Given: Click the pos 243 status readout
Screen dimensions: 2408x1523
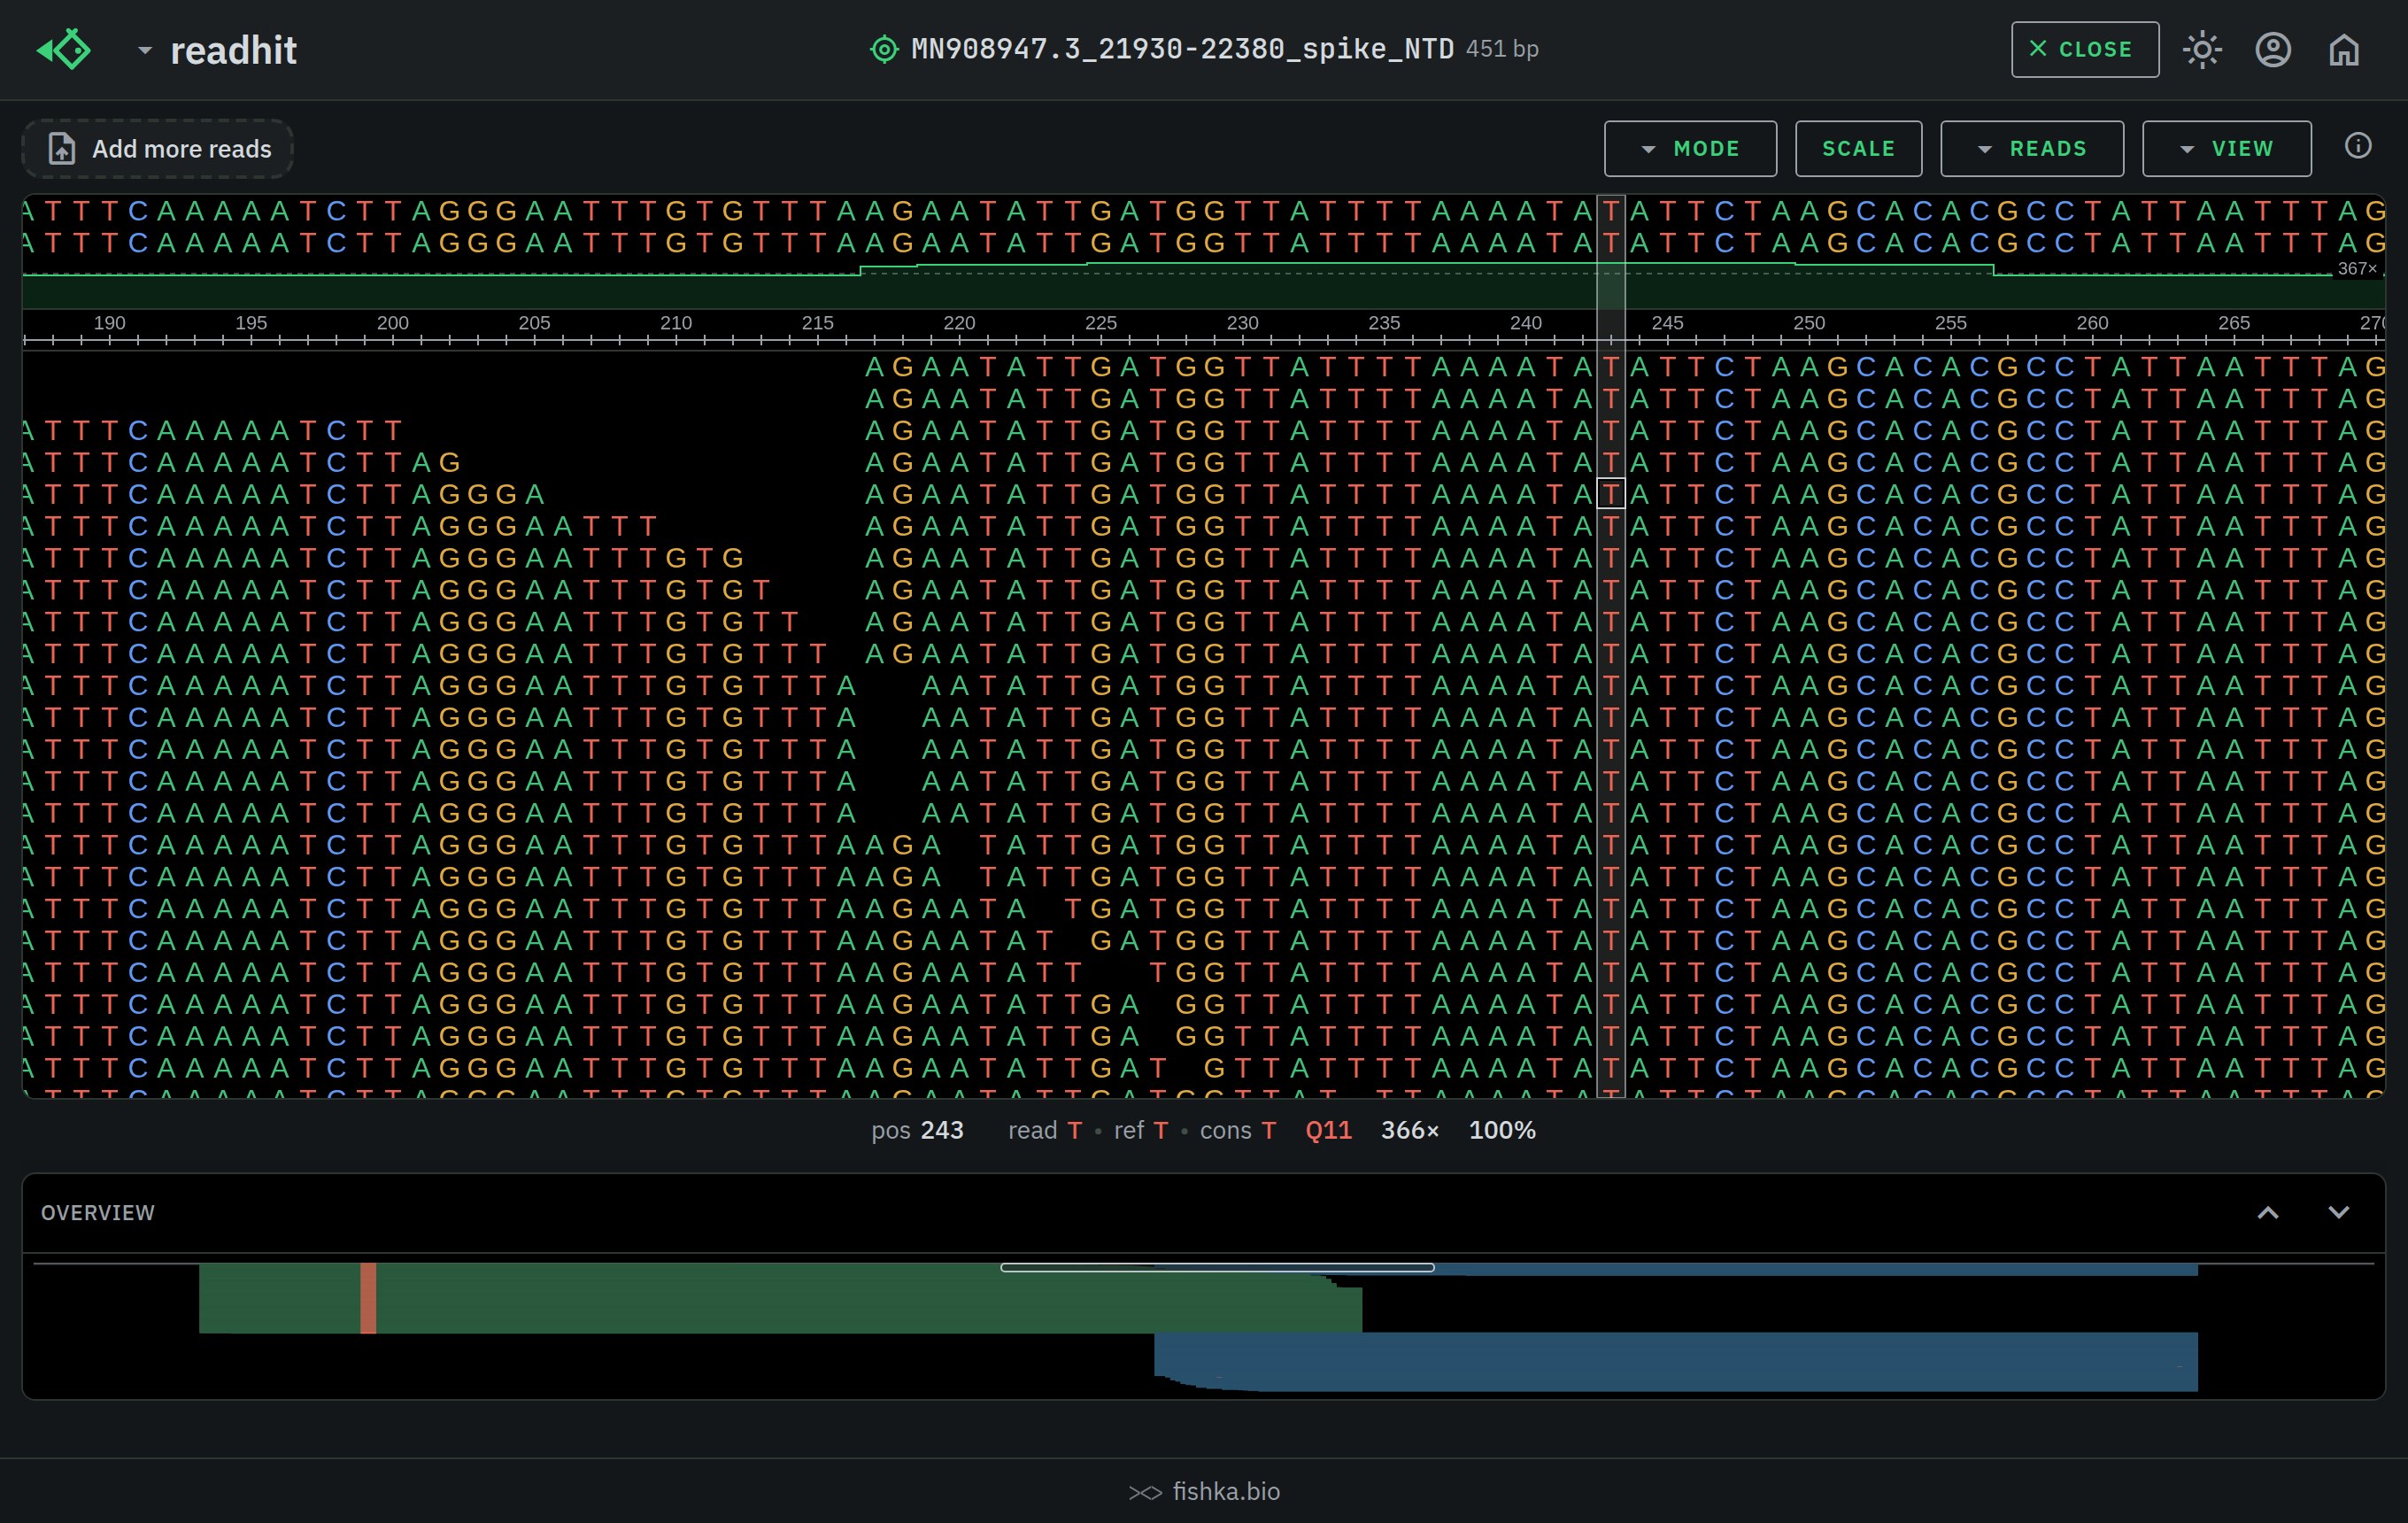Looking at the screenshot, I should point(917,1130).
